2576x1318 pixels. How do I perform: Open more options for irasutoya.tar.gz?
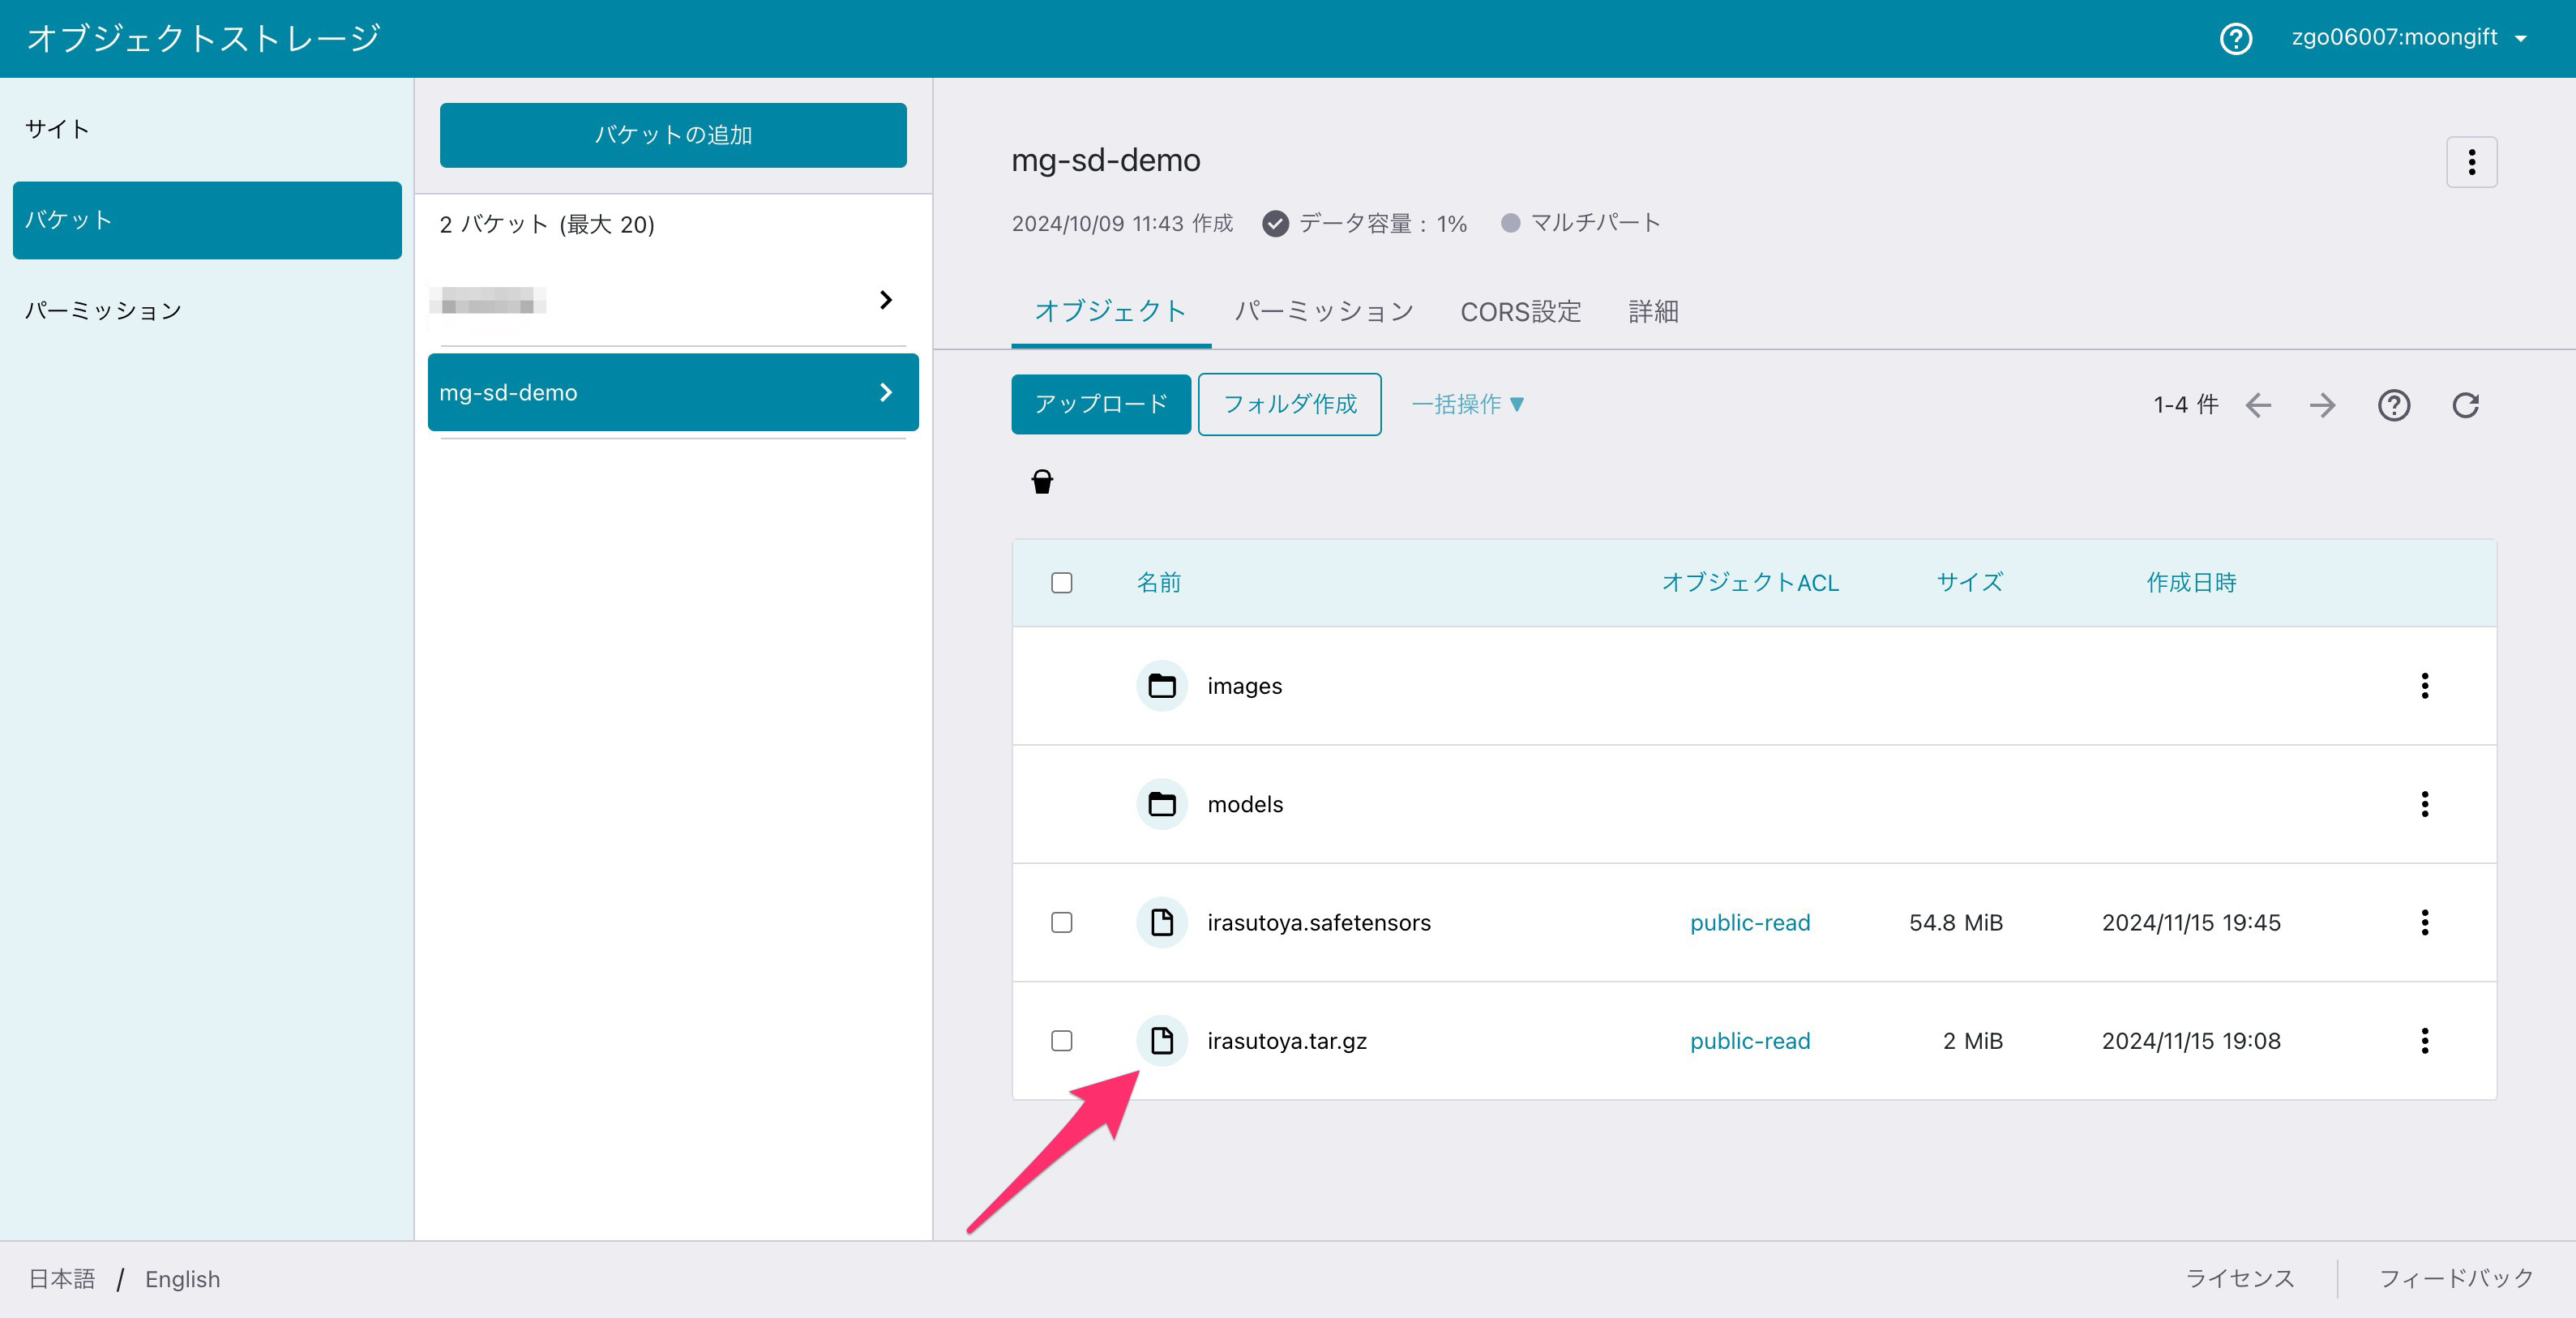click(2424, 1041)
